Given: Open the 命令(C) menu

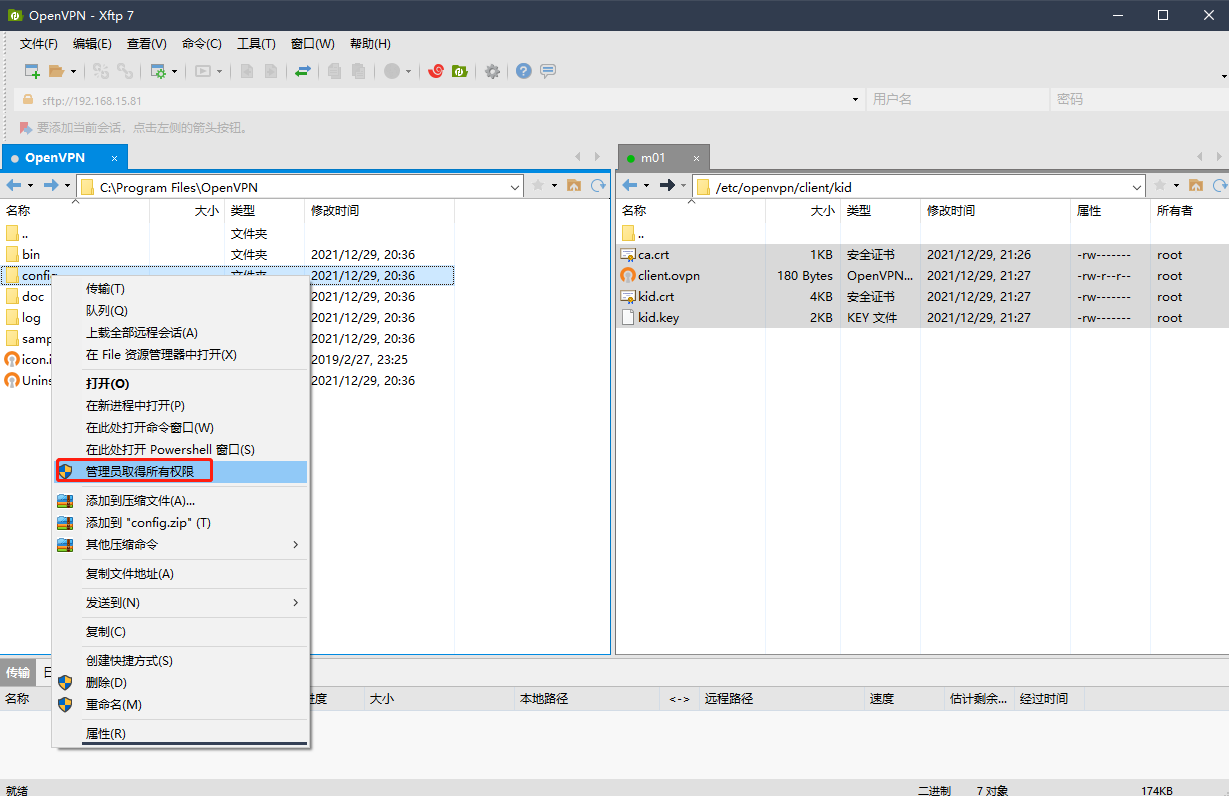Looking at the screenshot, I should click(x=202, y=44).
